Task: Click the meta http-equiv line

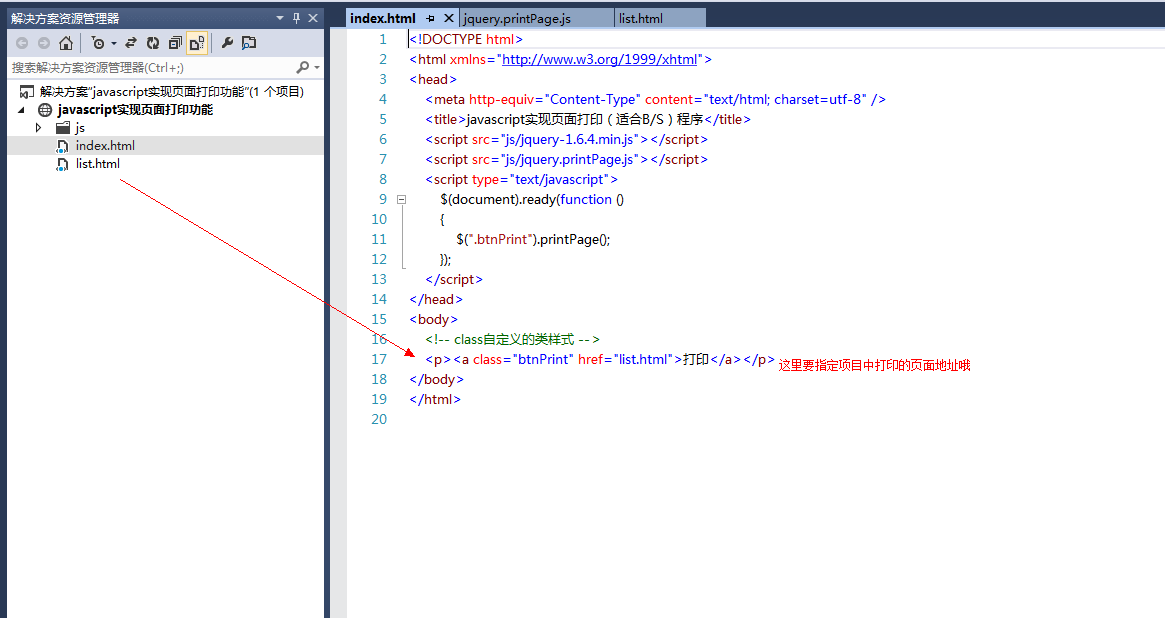Action: 655,100
